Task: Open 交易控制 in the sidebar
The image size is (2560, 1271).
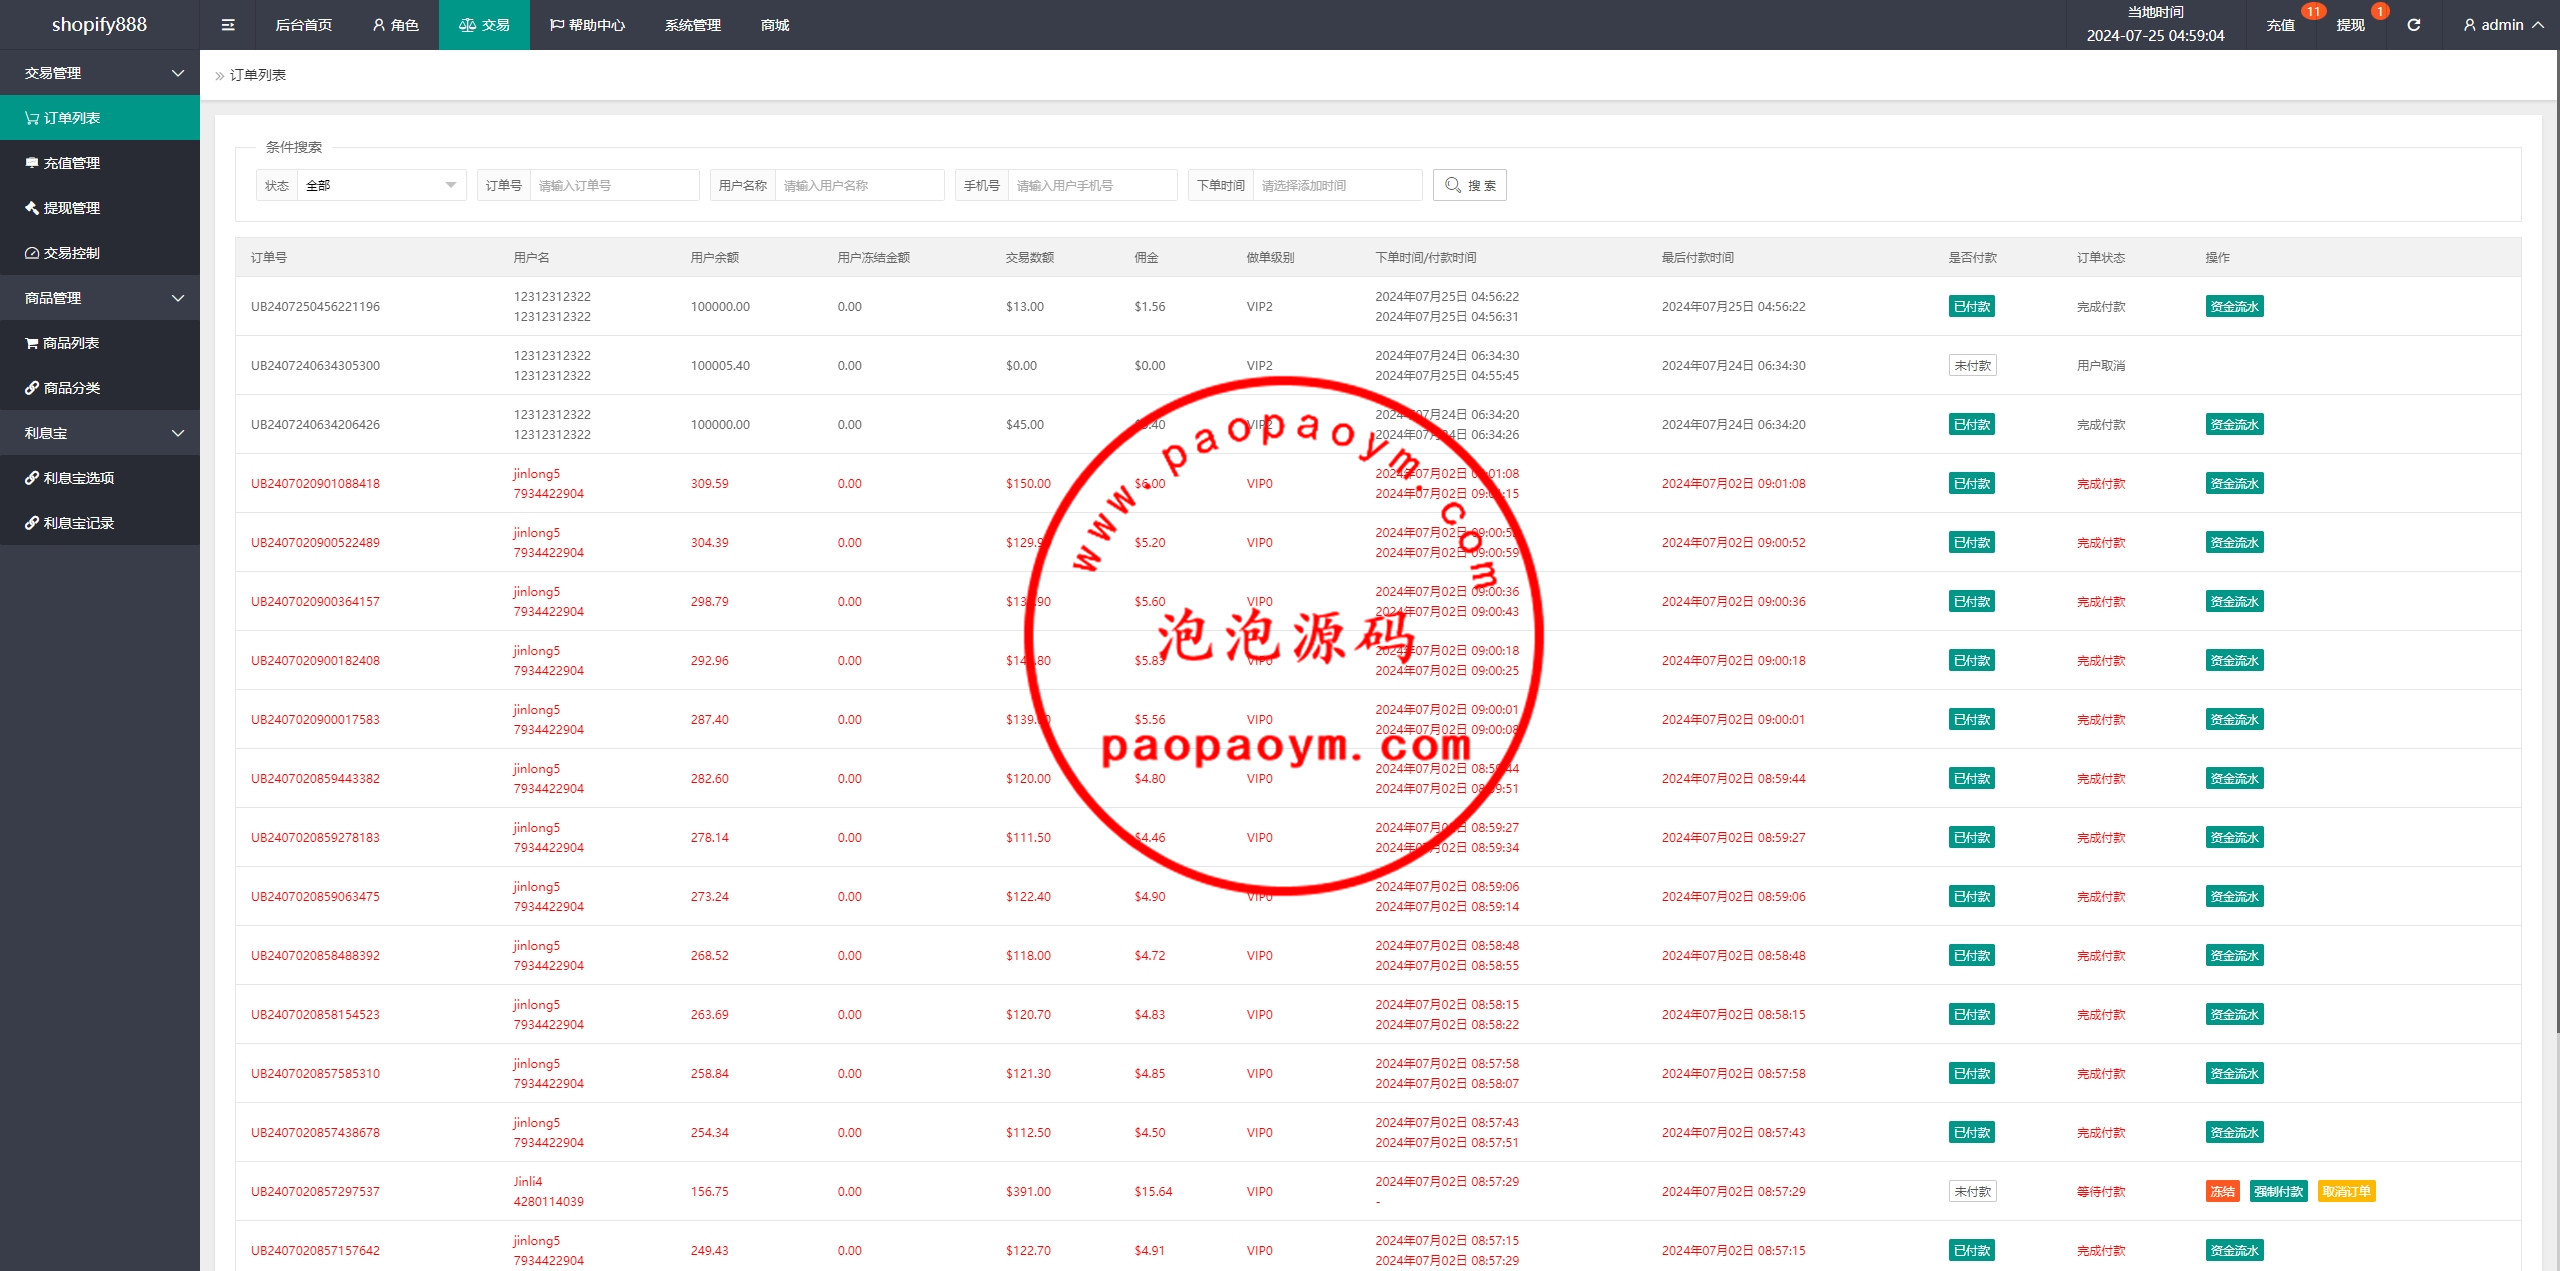Action: (72, 253)
